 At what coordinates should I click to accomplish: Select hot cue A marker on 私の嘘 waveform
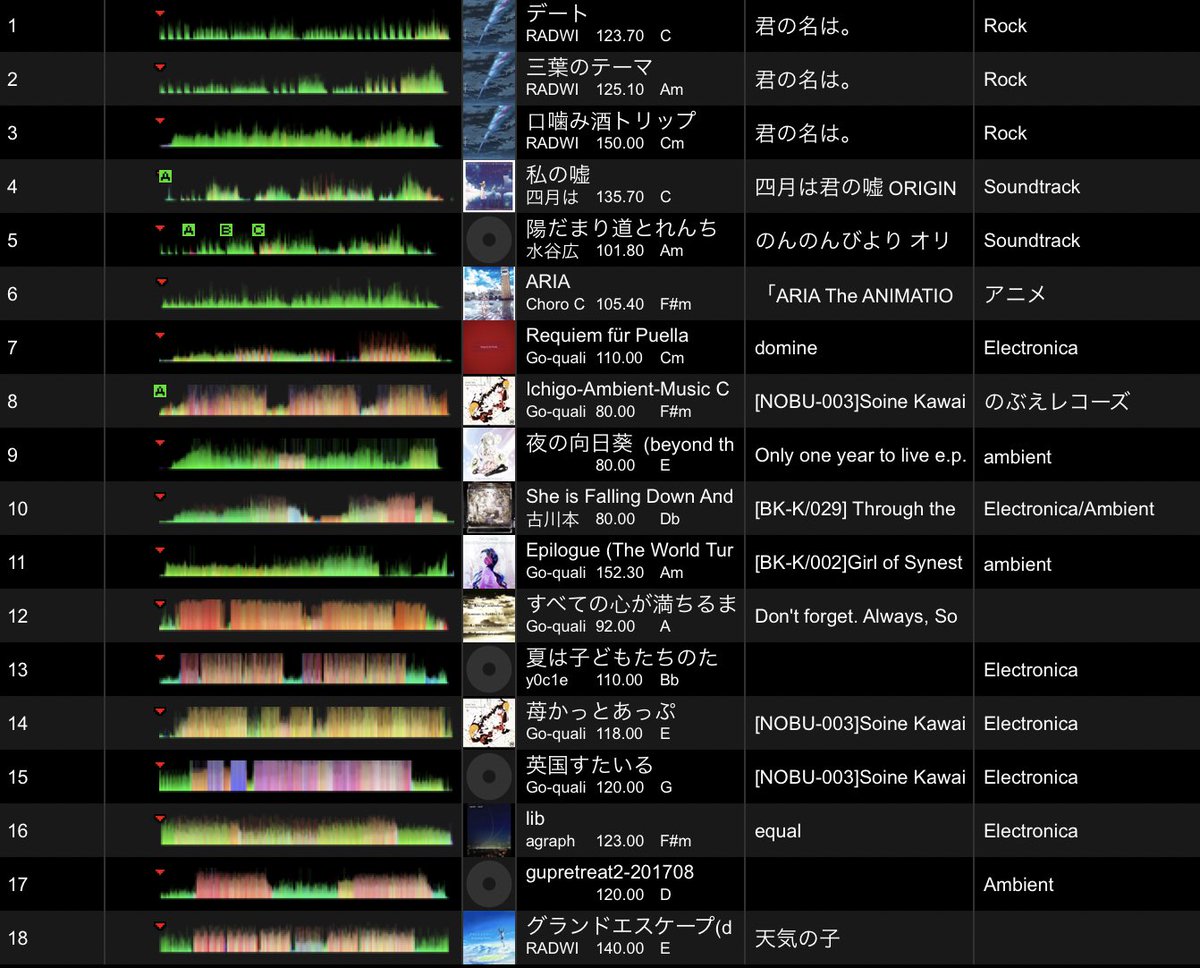point(166,174)
